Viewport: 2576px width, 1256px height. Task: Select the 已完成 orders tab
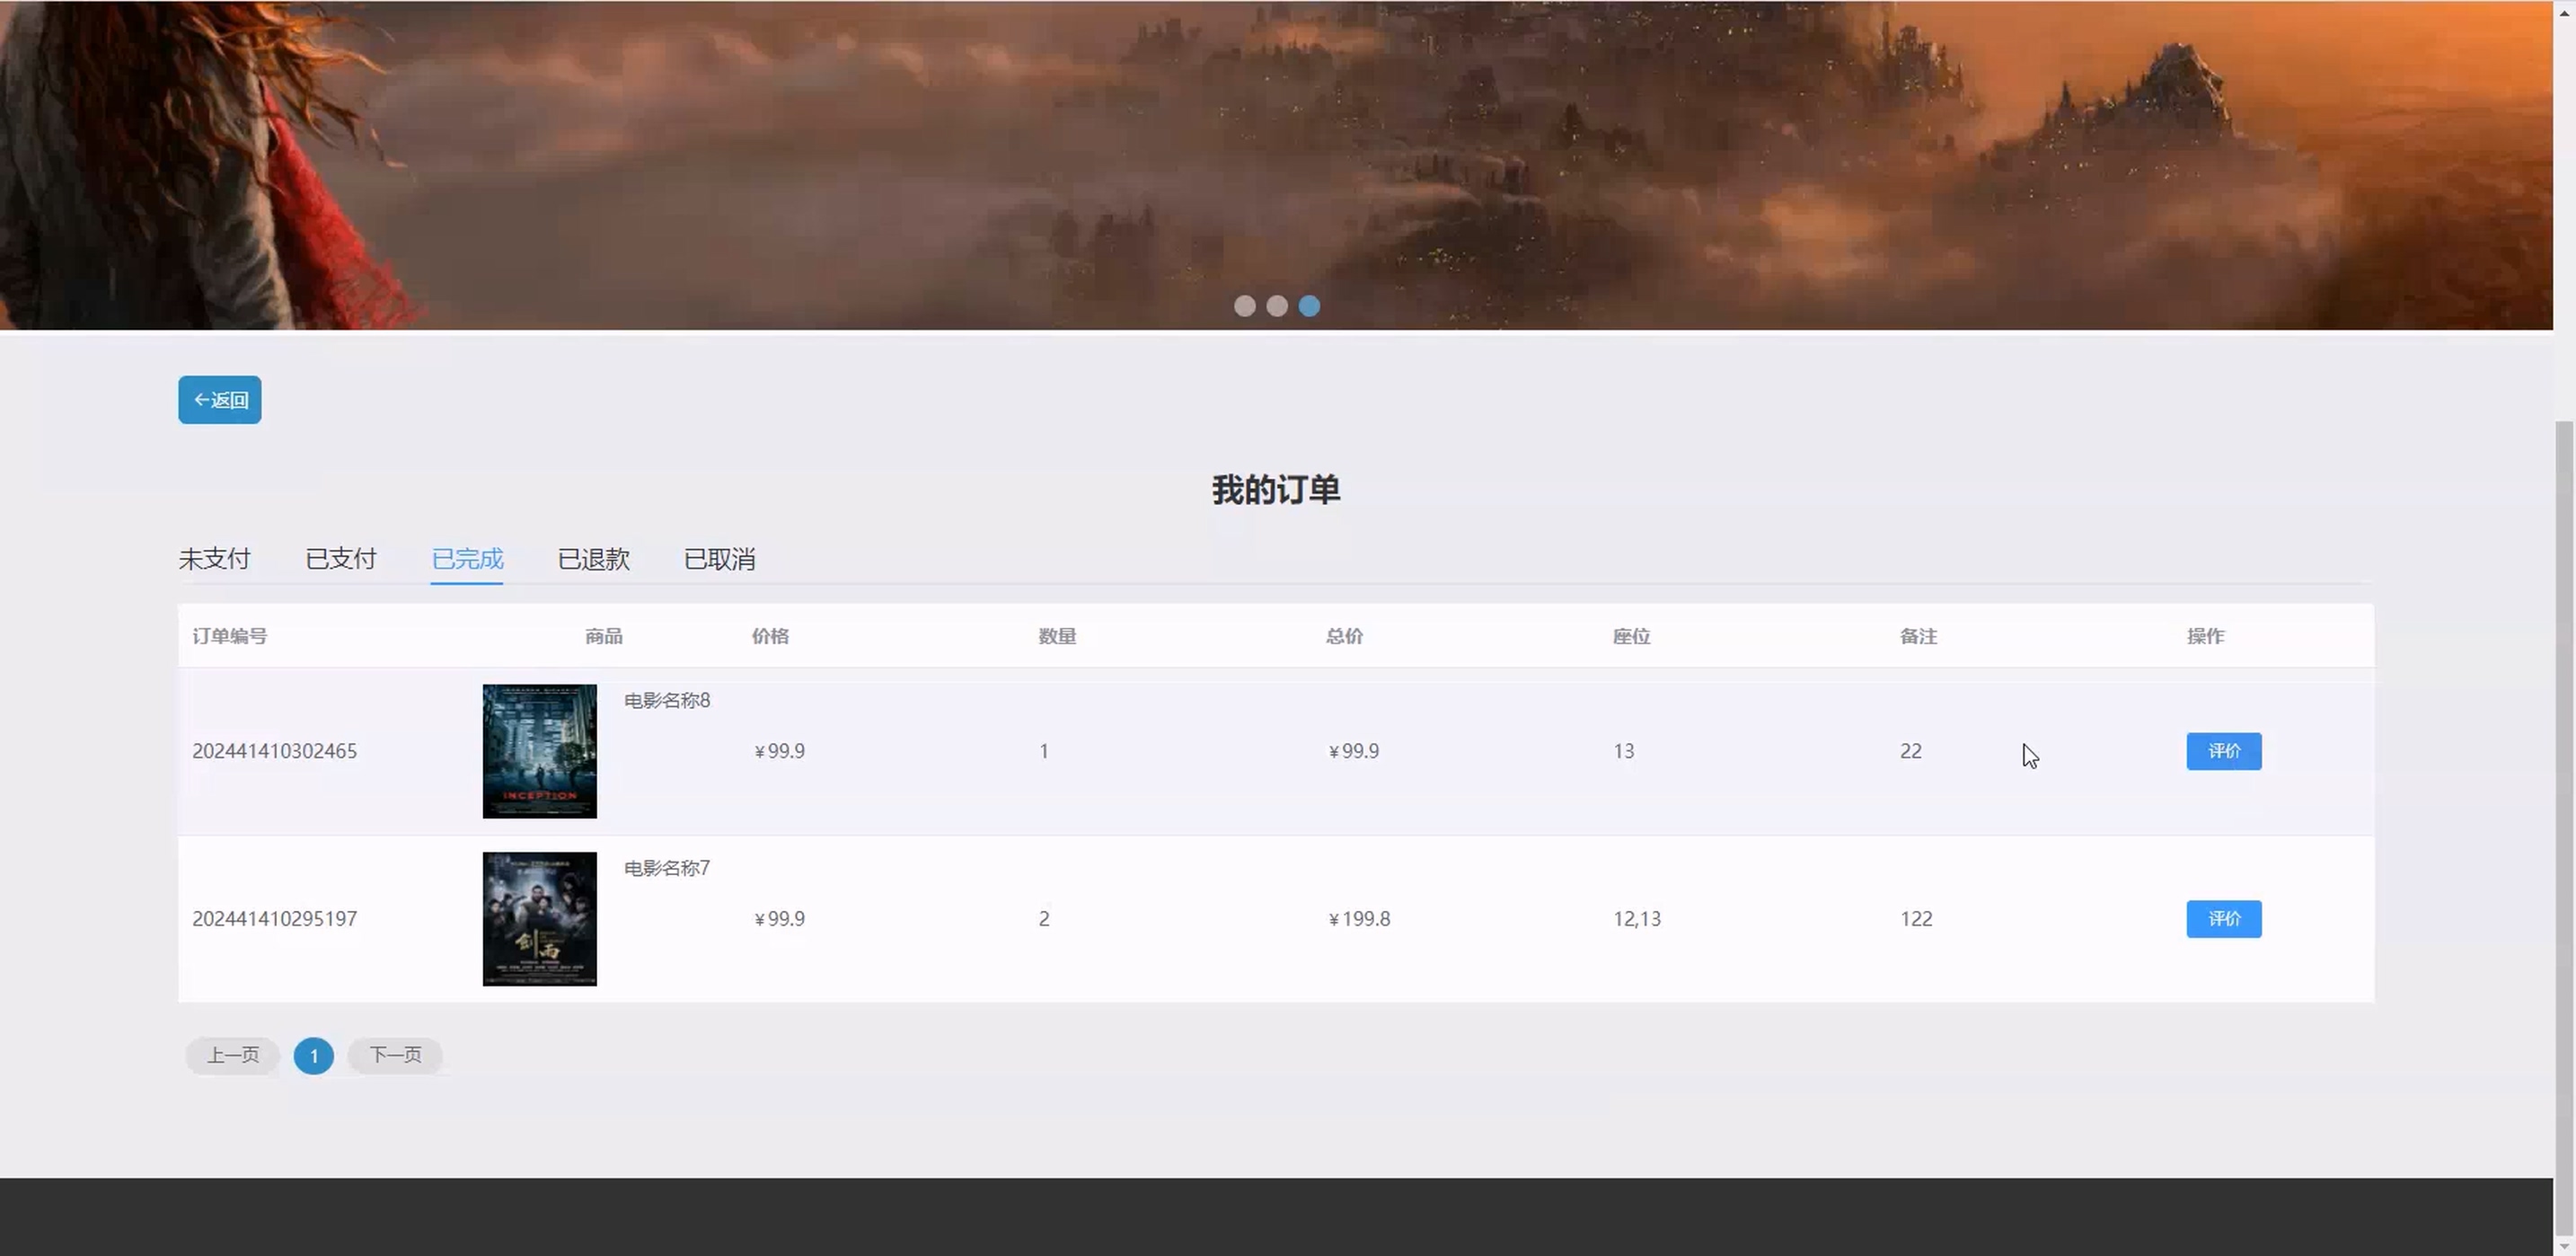pos(467,559)
